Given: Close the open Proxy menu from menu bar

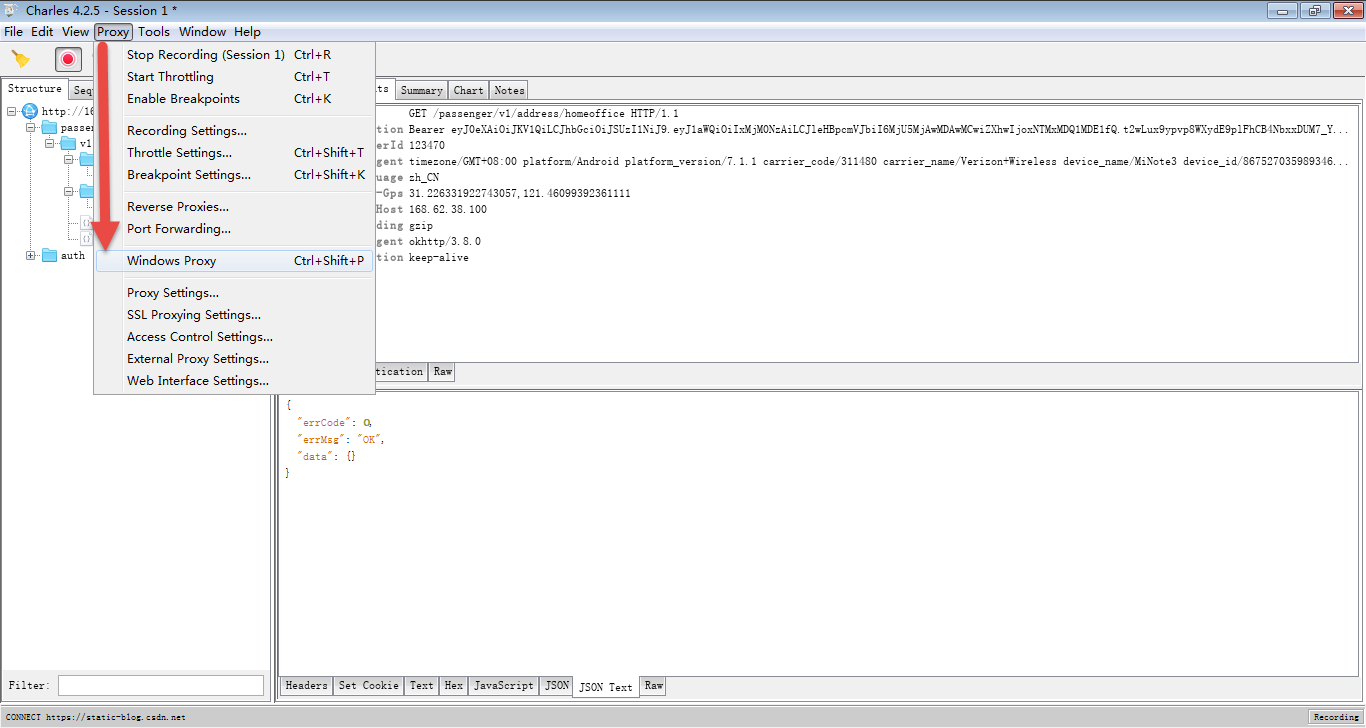Looking at the screenshot, I should click(113, 31).
